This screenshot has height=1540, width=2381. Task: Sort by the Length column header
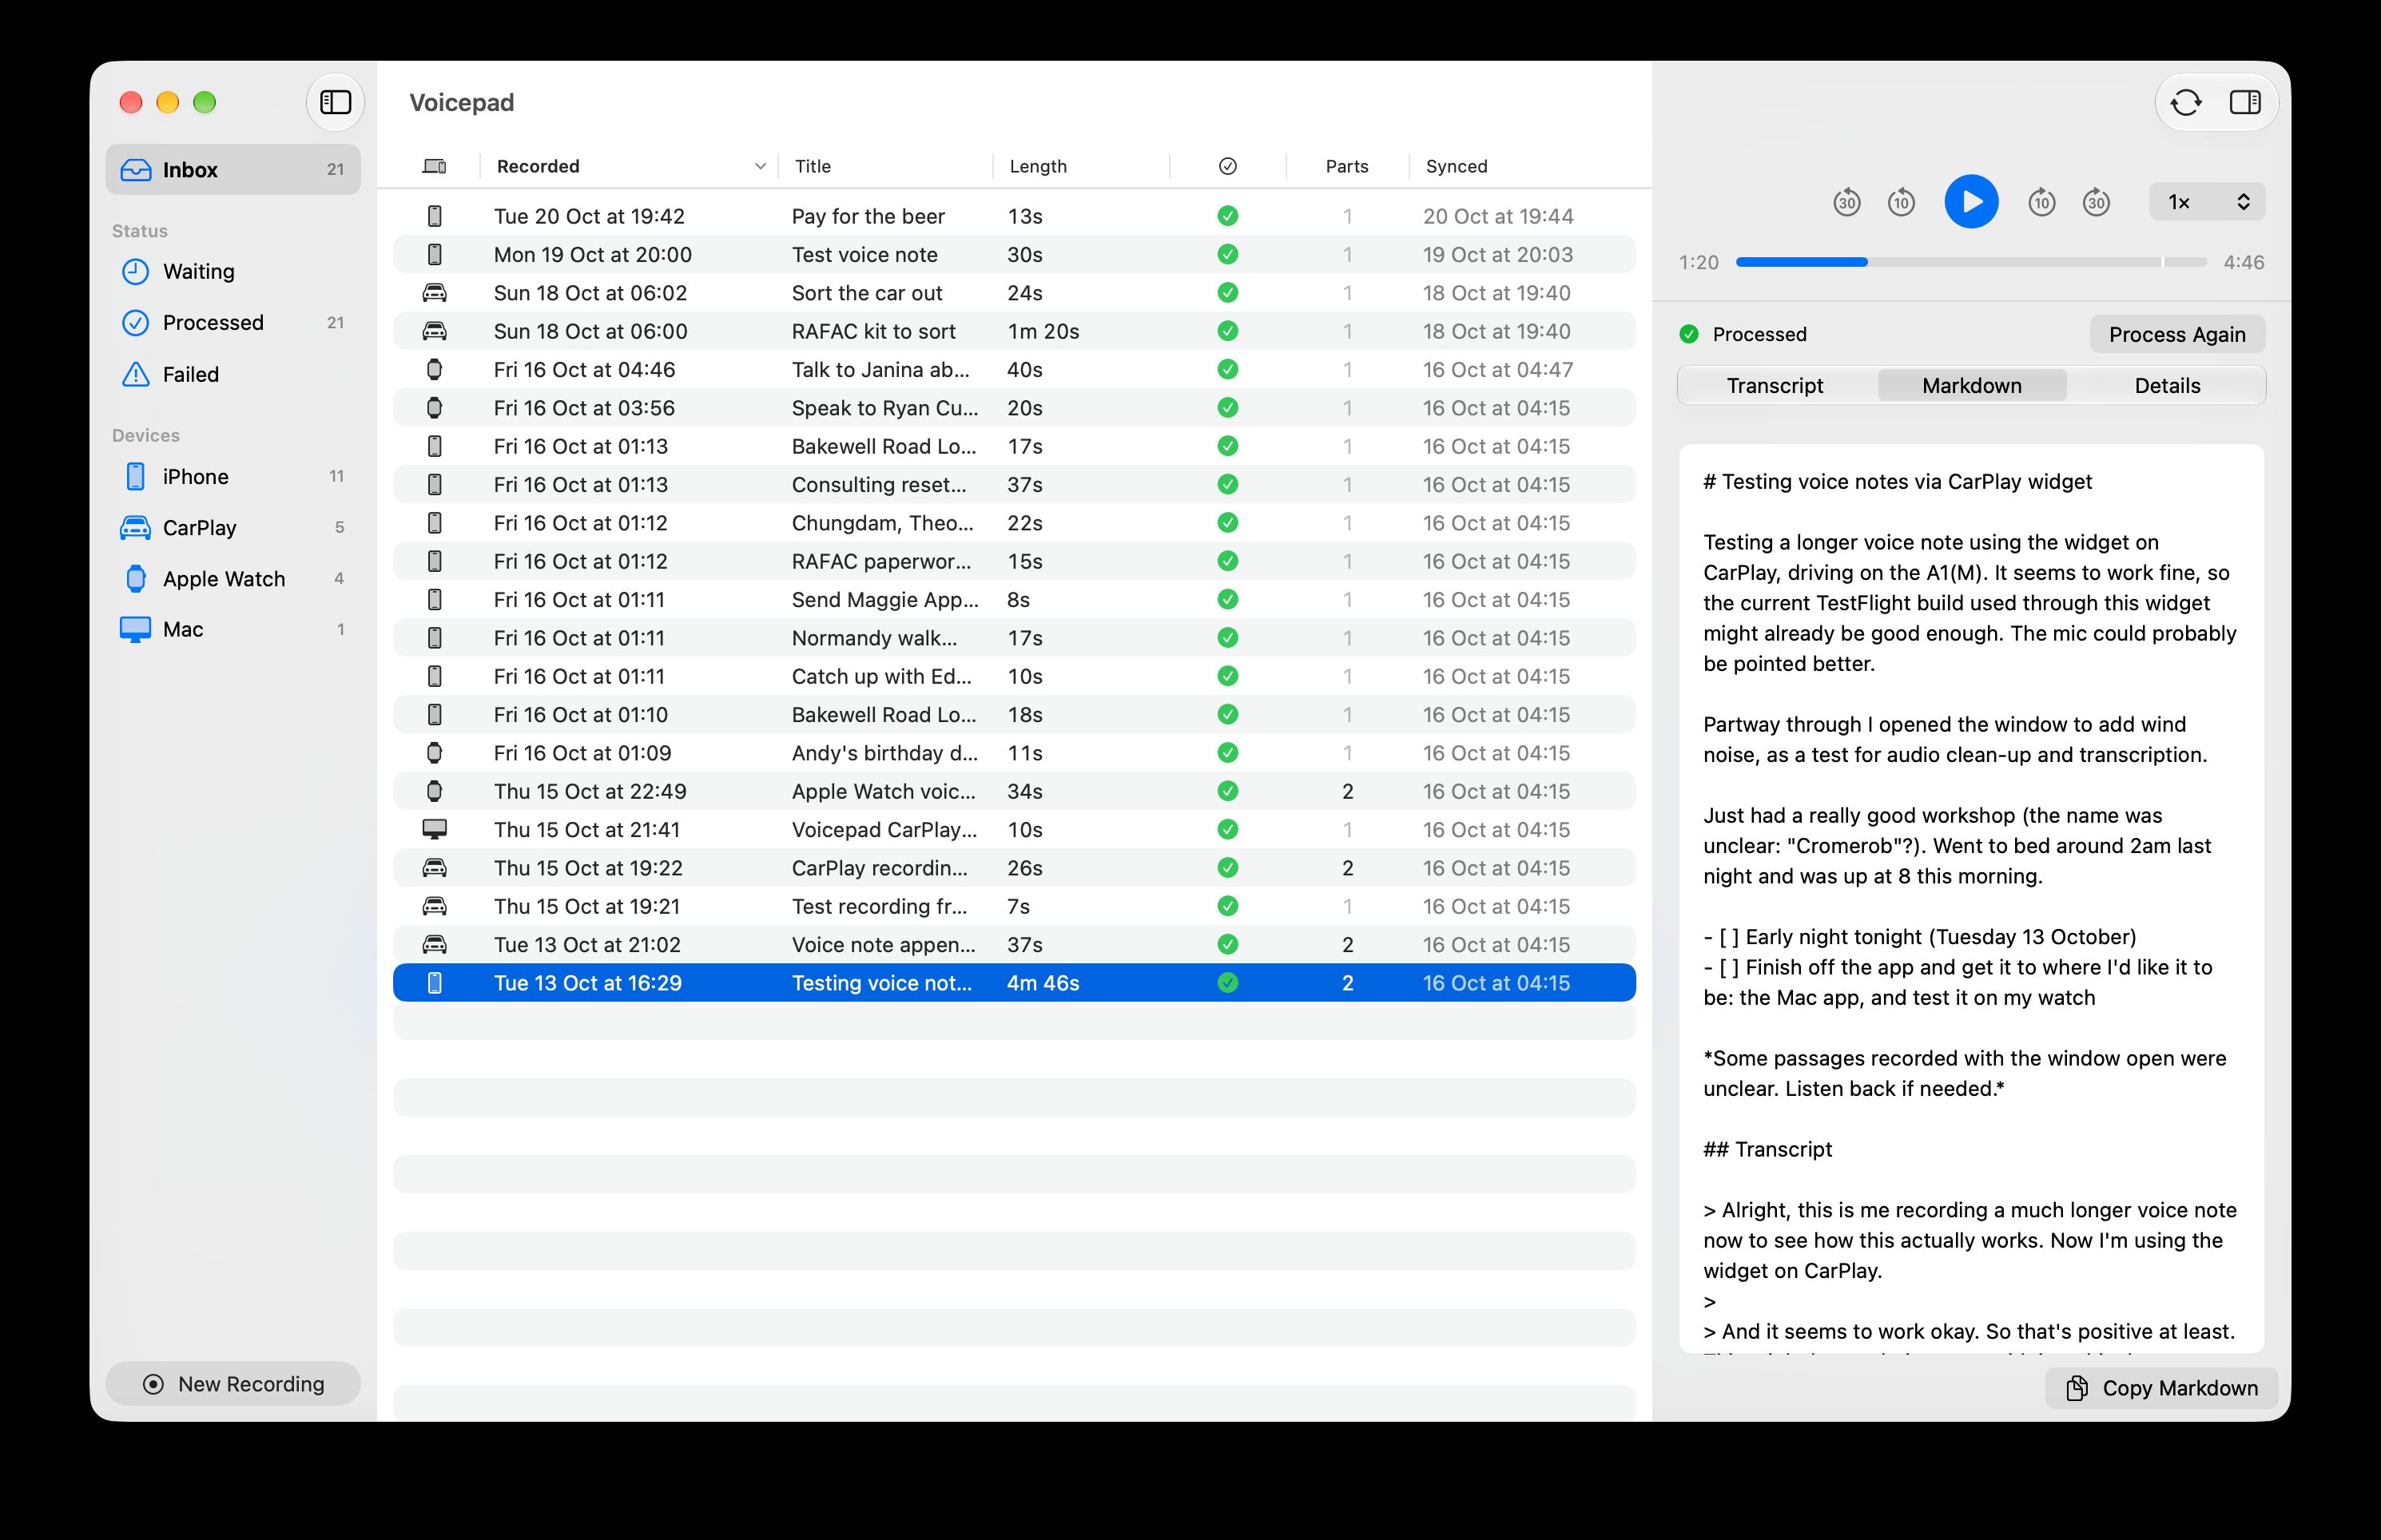click(x=1081, y=166)
